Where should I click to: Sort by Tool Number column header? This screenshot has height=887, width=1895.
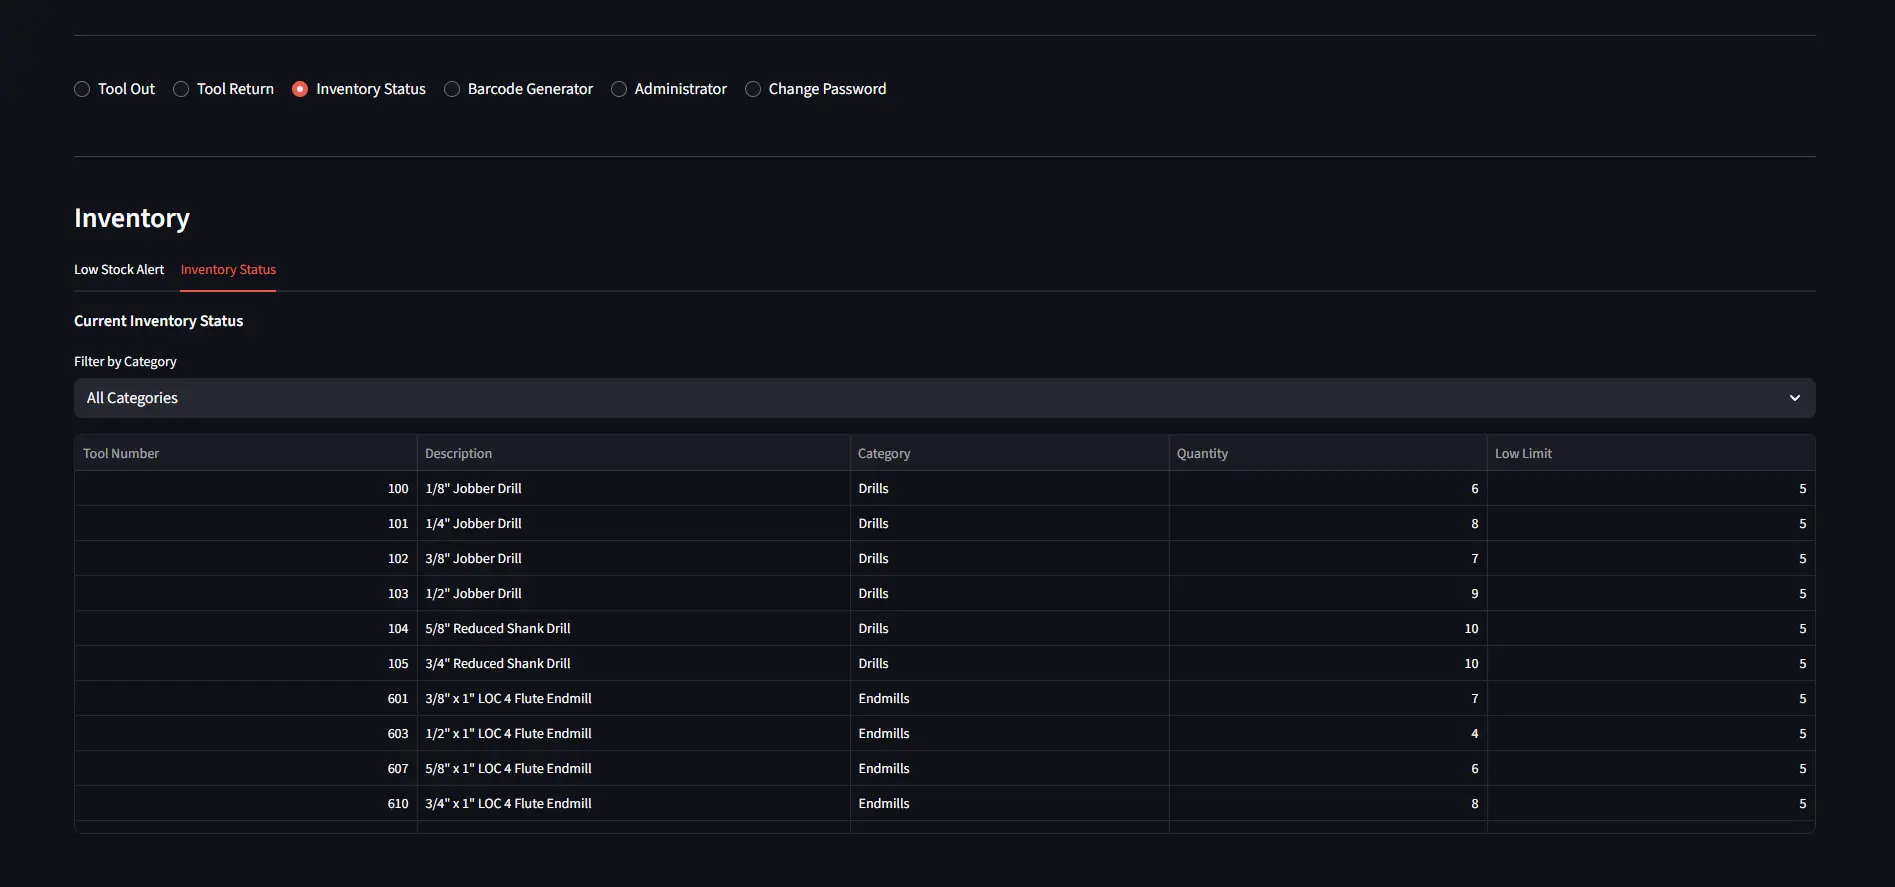coord(121,454)
